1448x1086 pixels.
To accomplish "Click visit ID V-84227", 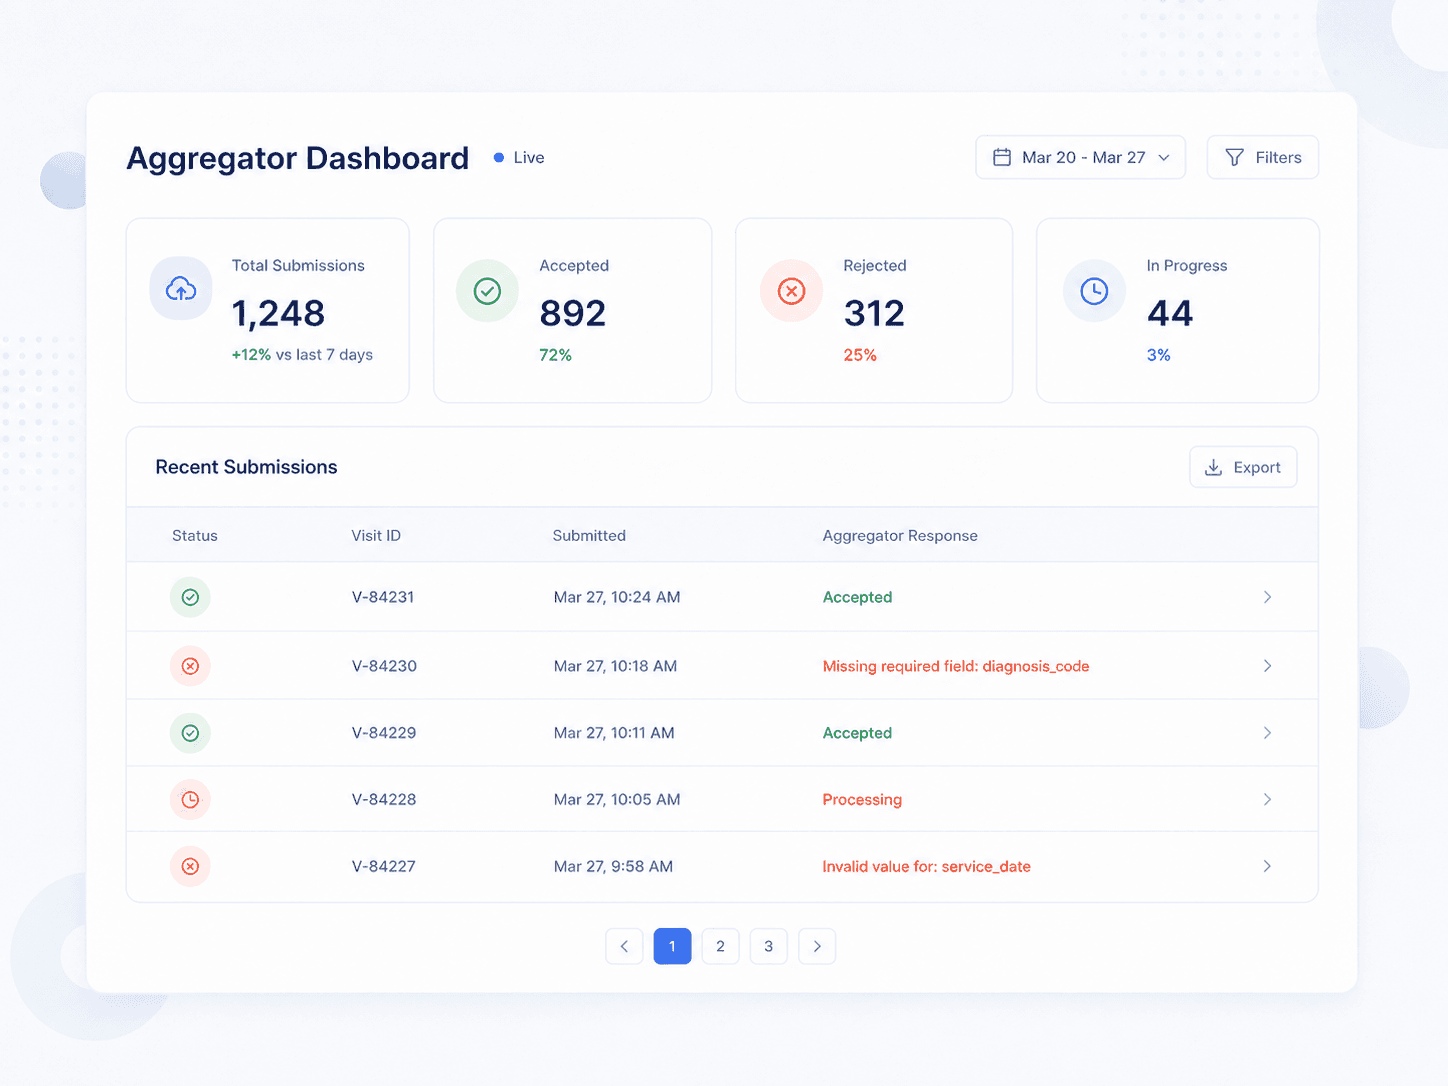I will pos(384,866).
